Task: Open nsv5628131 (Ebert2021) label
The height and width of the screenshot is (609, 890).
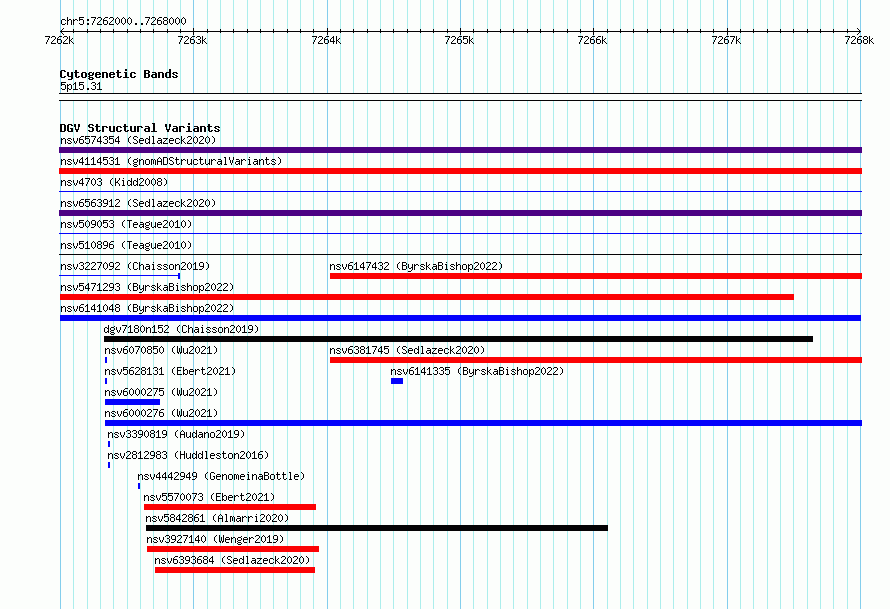Action: click(x=170, y=371)
